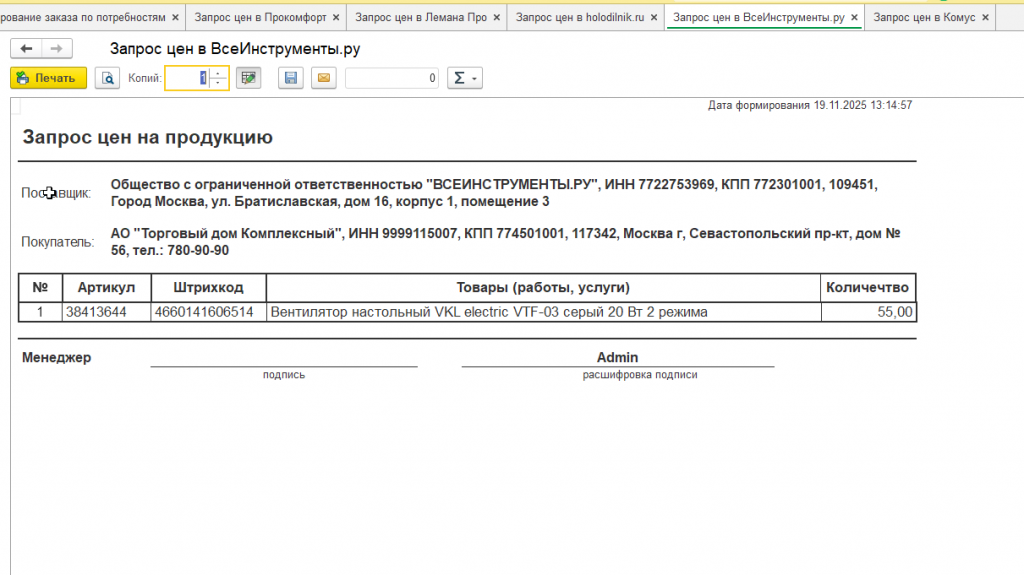Switch to Запрос цен в Прокомфорт tab

(x=260, y=18)
